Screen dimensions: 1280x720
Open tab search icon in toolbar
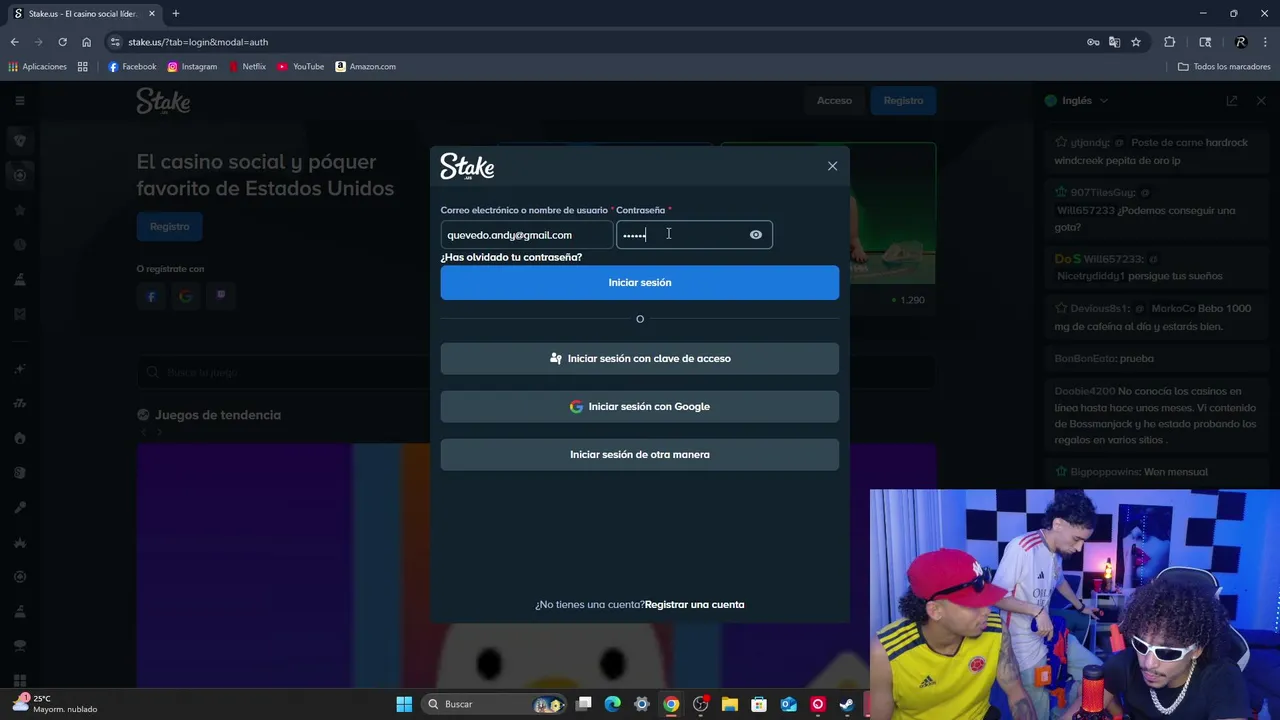1205,42
